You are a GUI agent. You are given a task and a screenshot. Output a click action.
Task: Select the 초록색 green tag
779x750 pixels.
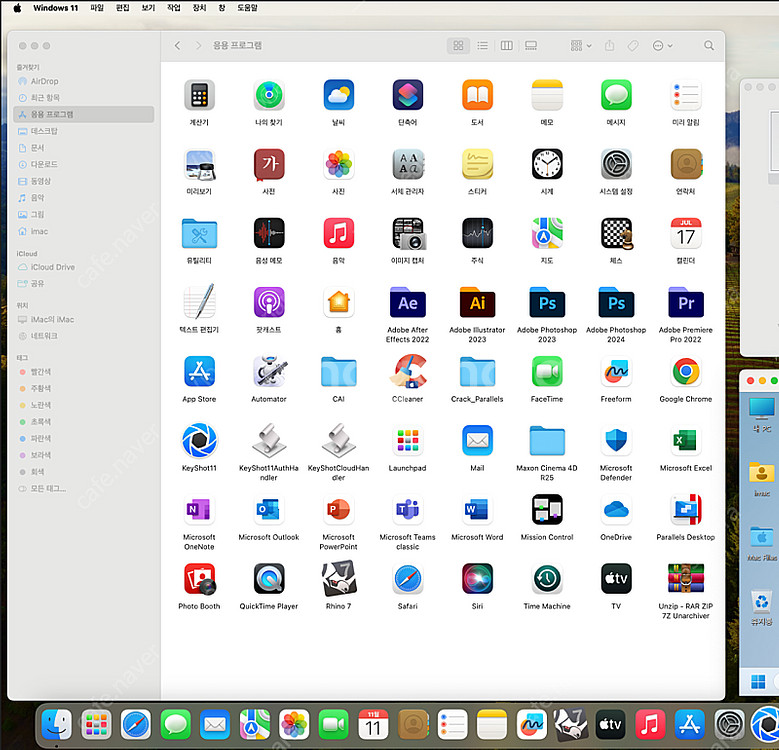pos(83,422)
